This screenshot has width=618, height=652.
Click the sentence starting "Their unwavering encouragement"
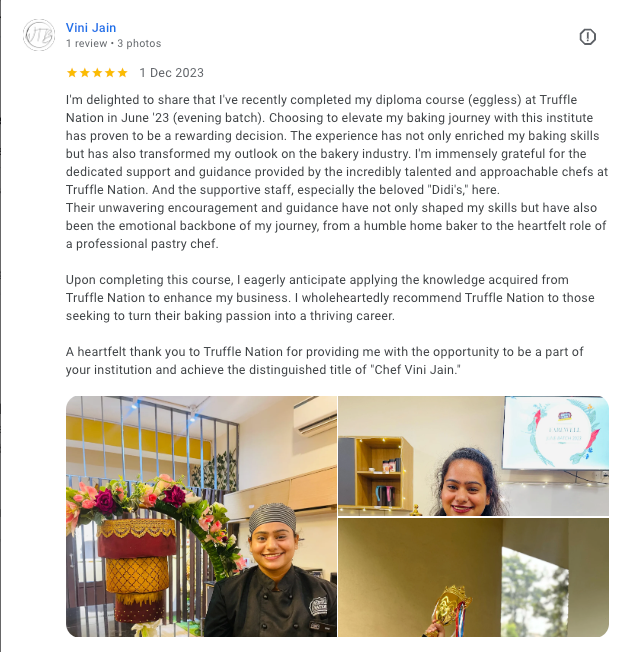336,226
